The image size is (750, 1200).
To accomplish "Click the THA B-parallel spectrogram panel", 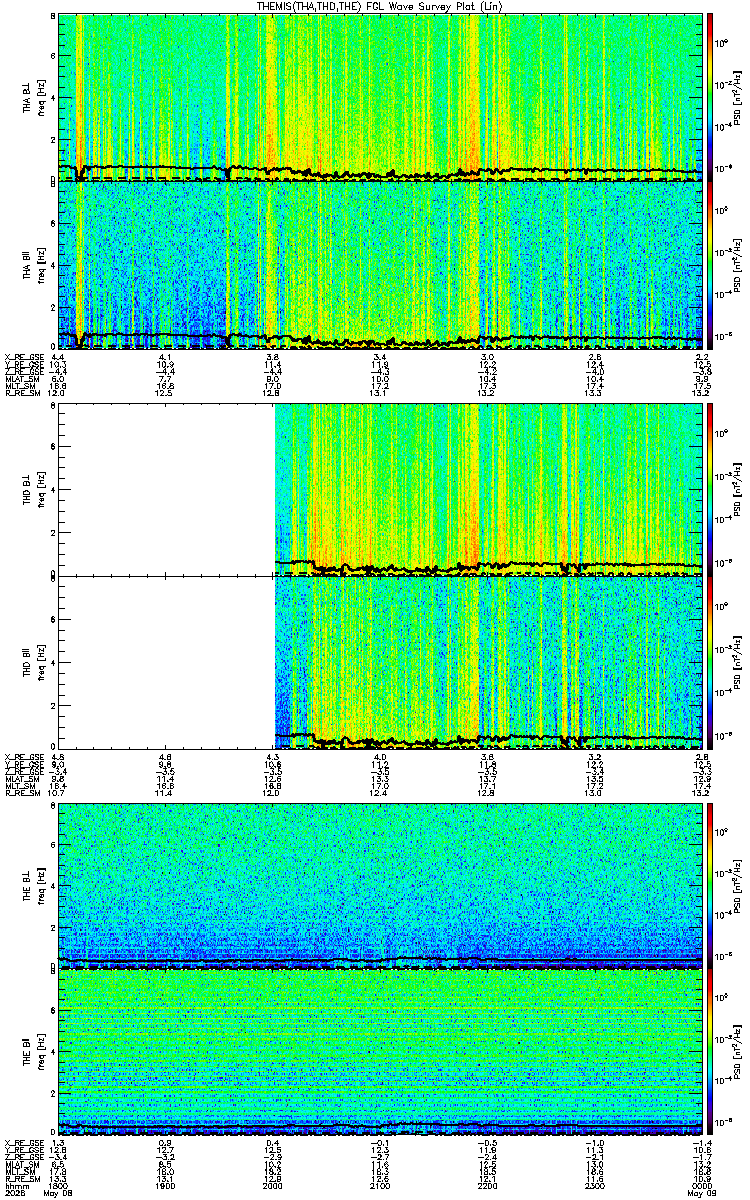I will pyautogui.click(x=380, y=264).
